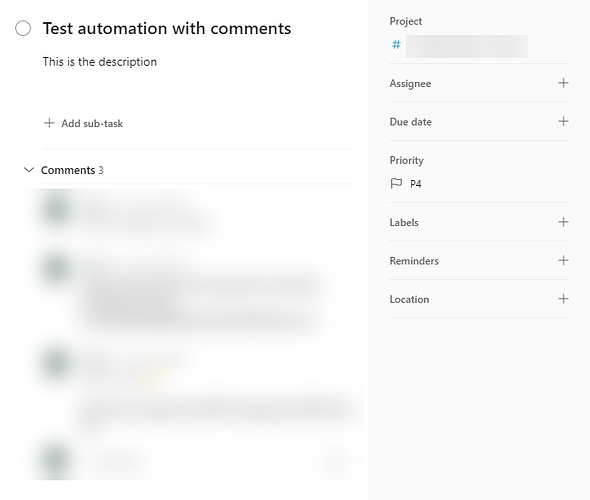Collapse the Comments section chevron

pos(29,170)
